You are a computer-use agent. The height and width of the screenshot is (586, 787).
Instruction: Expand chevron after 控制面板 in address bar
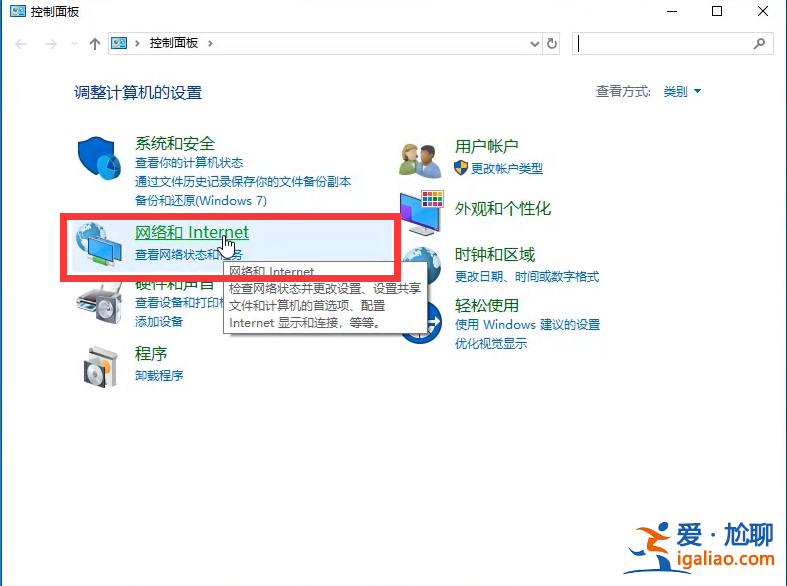(x=210, y=43)
